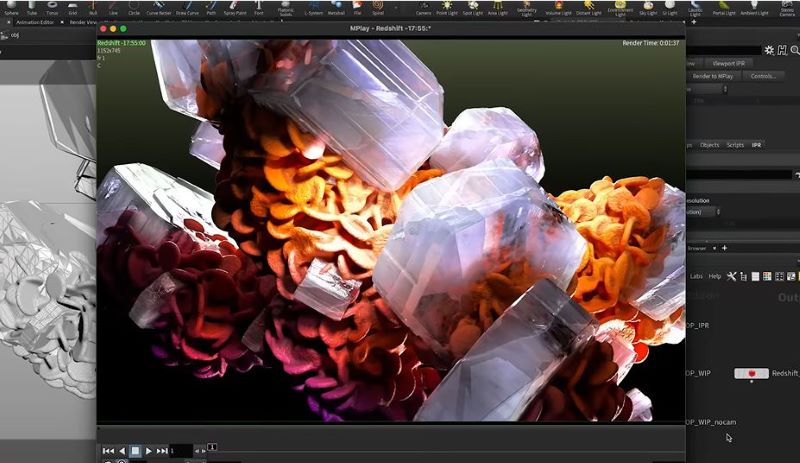Image resolution: width=800 pixels, height=463 pixels.
Task: Click the H Houdini help icon
Action: (782, 50)
